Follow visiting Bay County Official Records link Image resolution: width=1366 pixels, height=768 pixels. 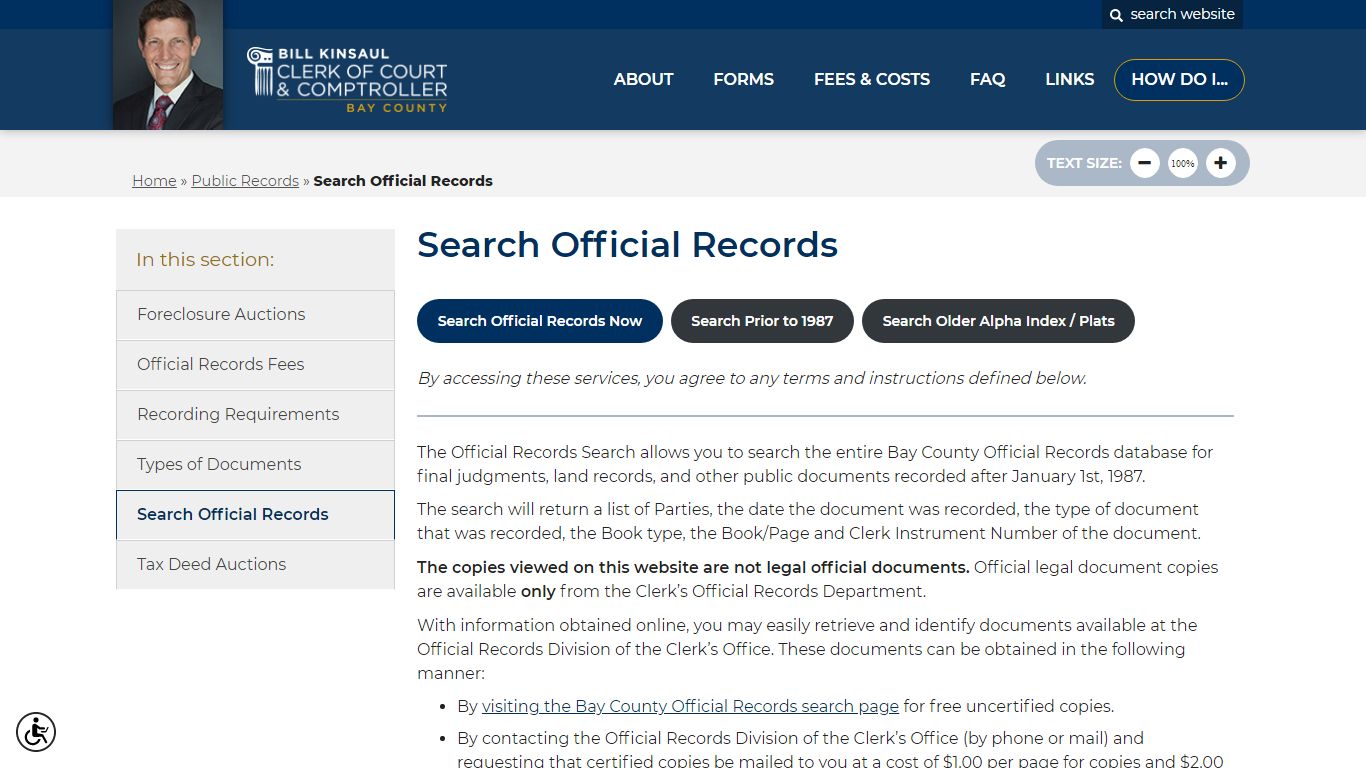click(x=690, y=706)
